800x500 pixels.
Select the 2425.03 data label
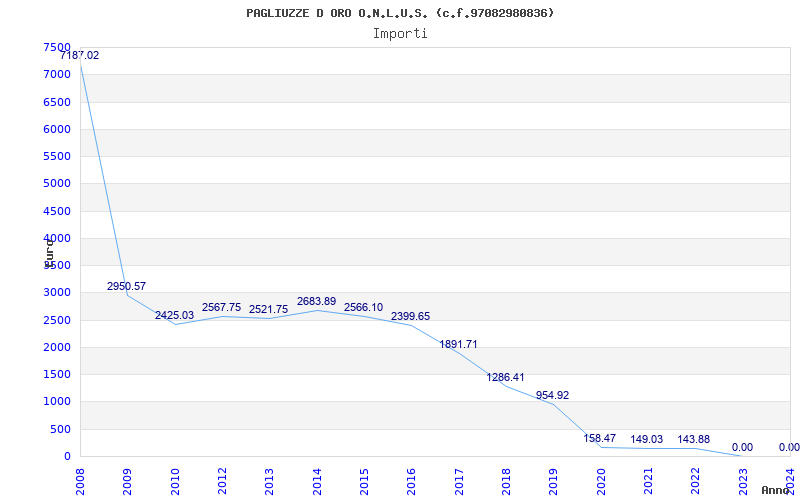[174, 315]
